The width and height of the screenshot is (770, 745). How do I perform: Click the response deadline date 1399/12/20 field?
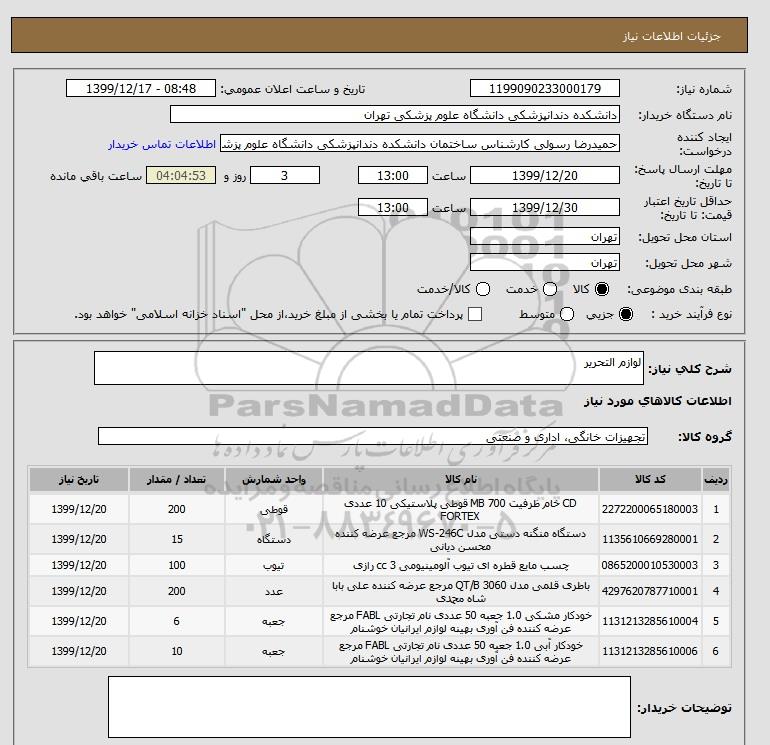[x=545, y=175]
